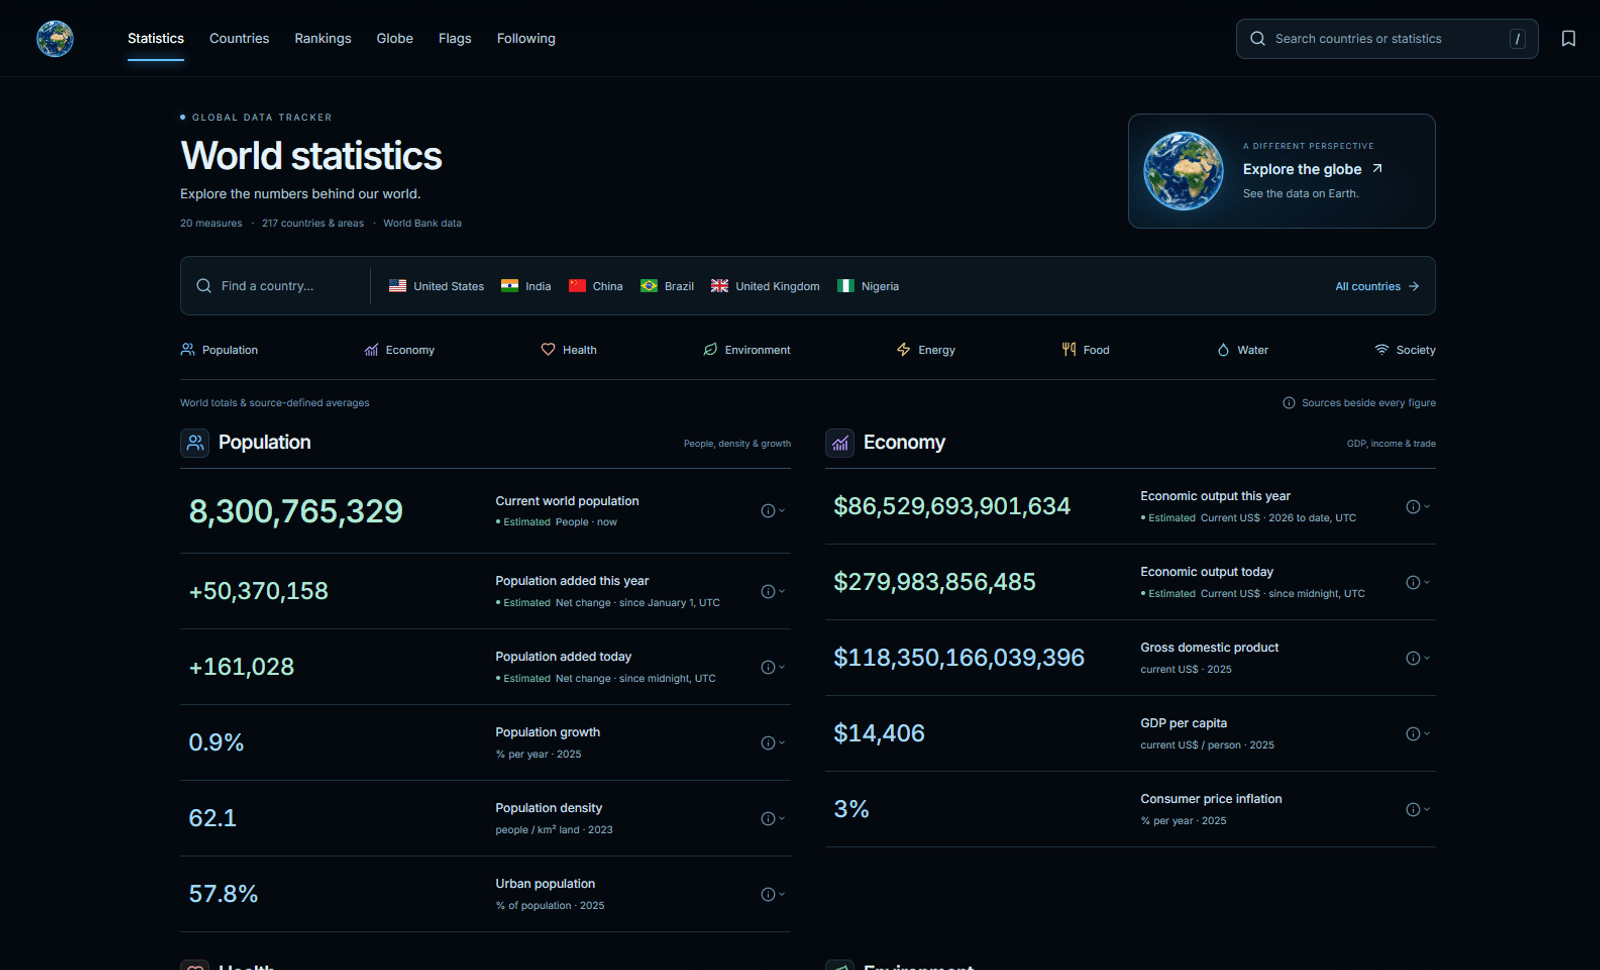Switch to the Globe tab
1600x970 pixels.
click(x=395, y=39)
